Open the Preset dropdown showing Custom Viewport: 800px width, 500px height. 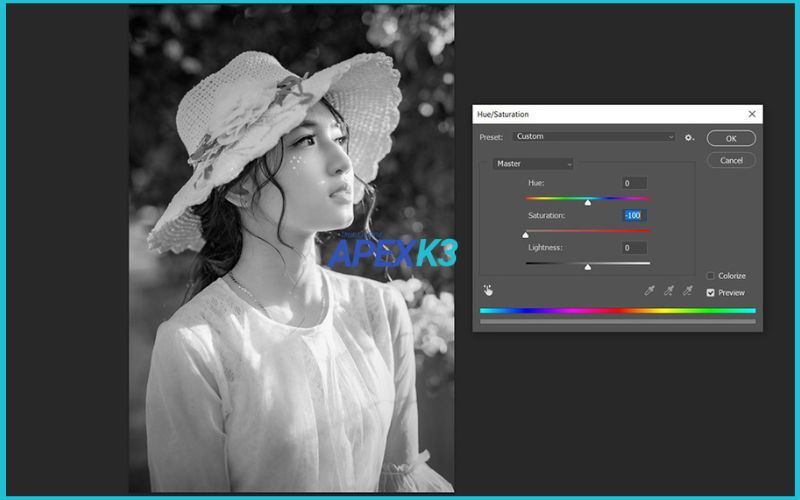tap(594, 137)
